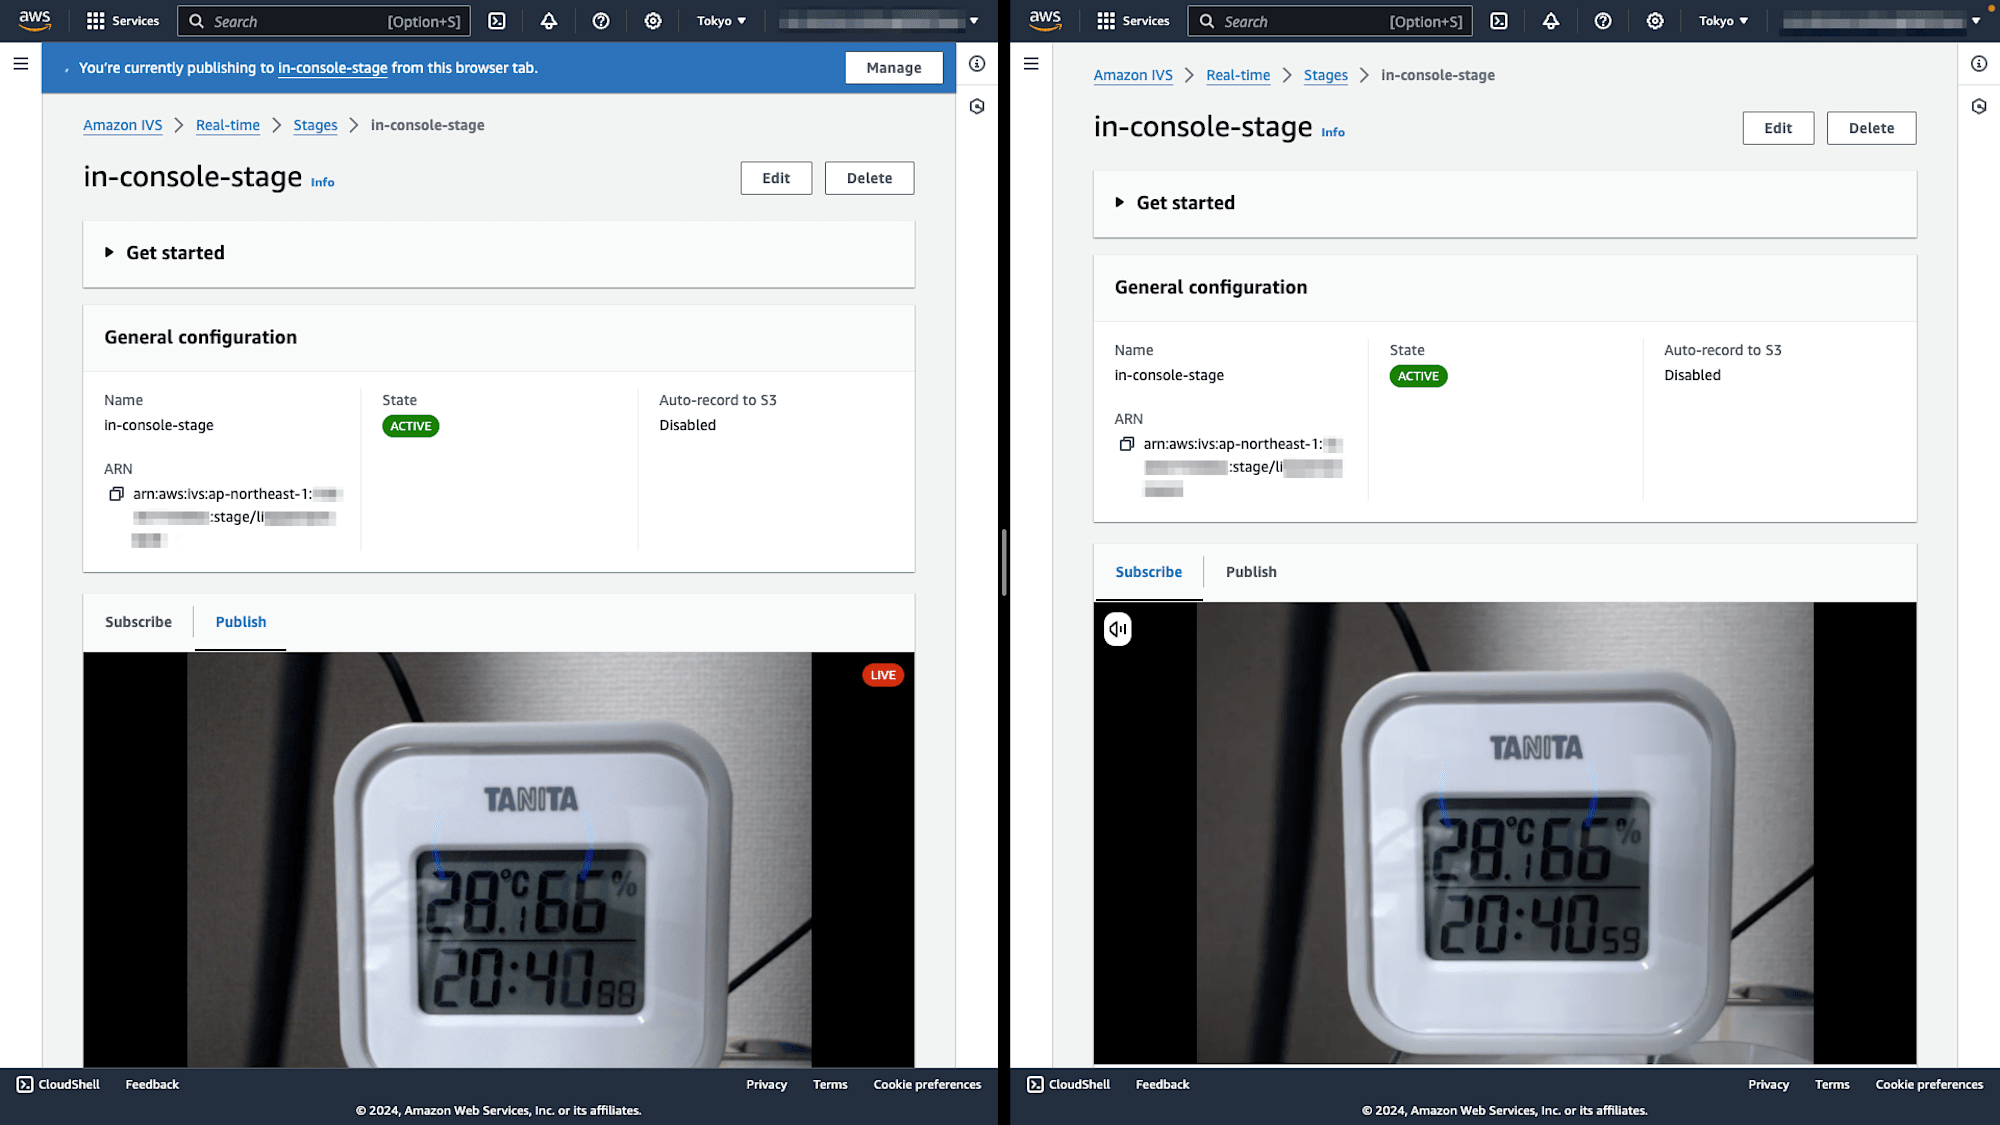Open in-console-stage link in blue banner
Image resolution: width=2000 pixels, height=1125 pixels.
pos(333,68)
